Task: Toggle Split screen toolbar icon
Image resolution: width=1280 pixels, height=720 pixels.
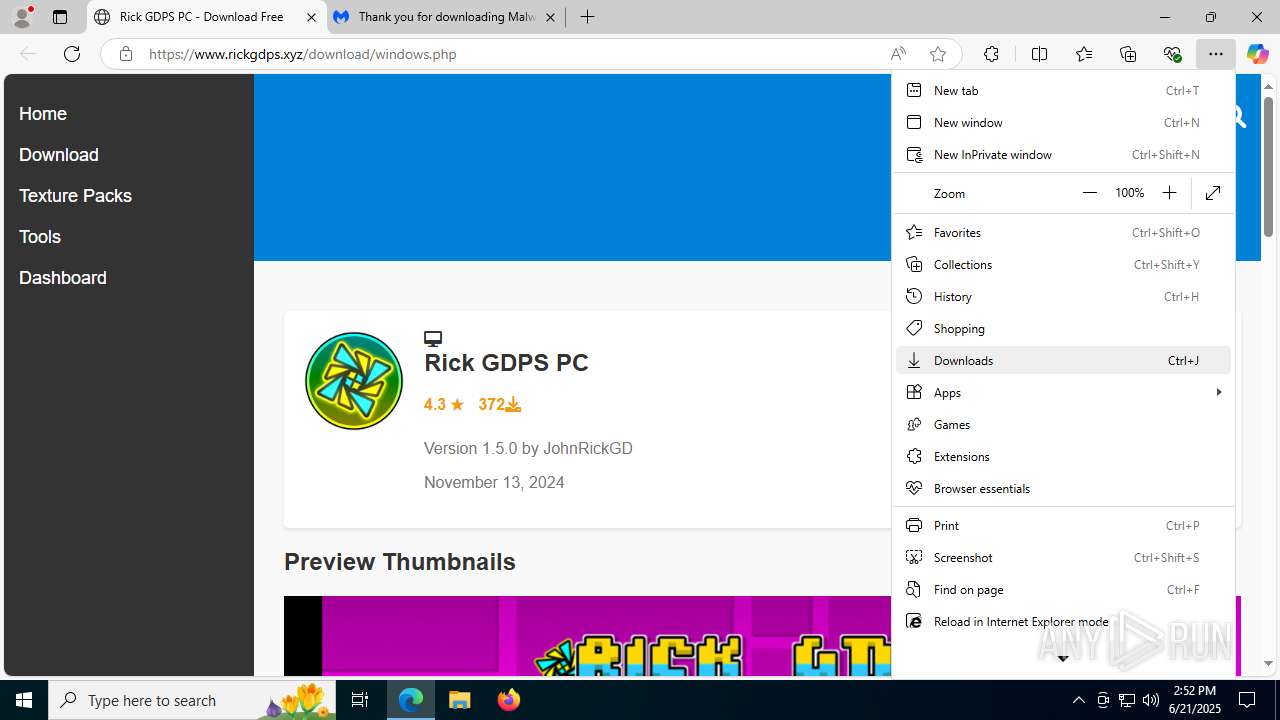Action: tap(1040, 54)
